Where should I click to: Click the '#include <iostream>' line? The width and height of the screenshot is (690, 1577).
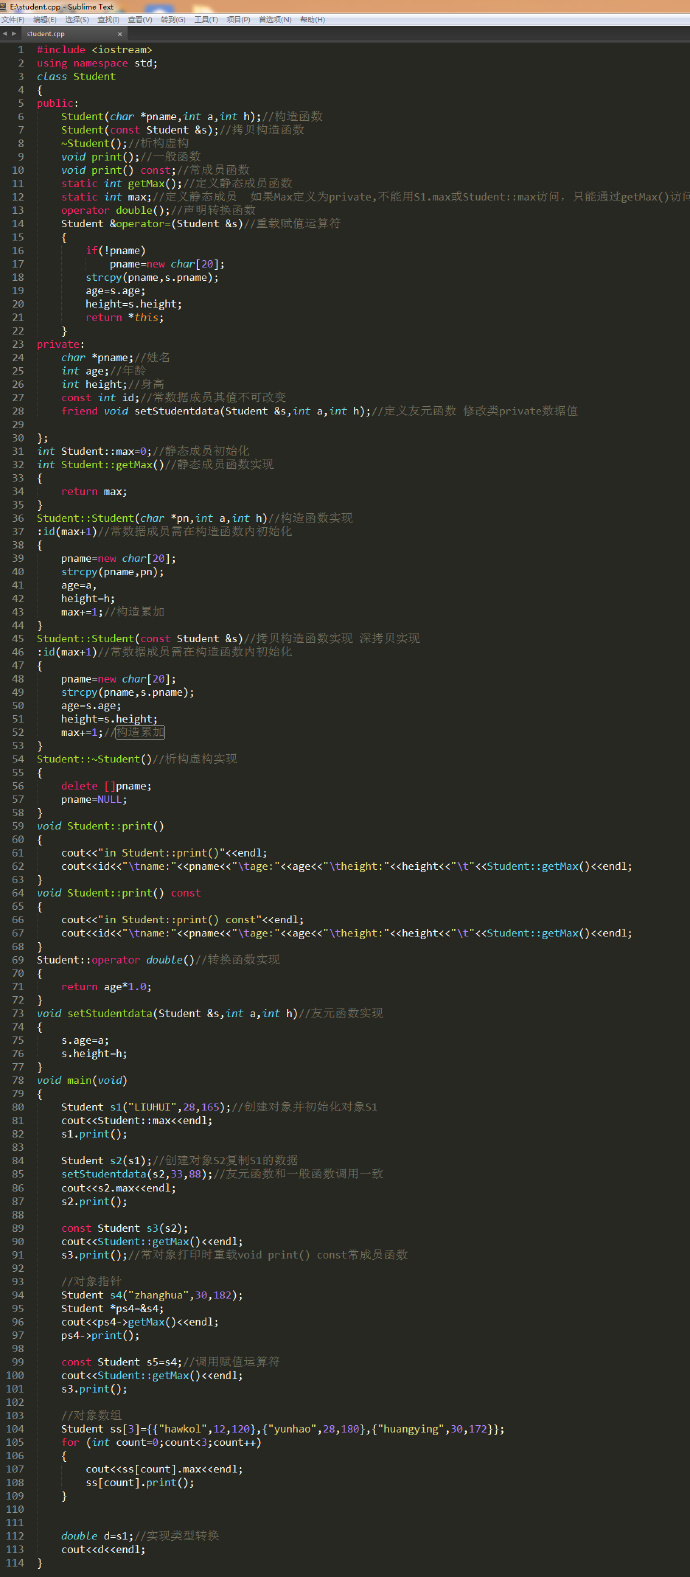pyautogui.click(x=95, y=49)
